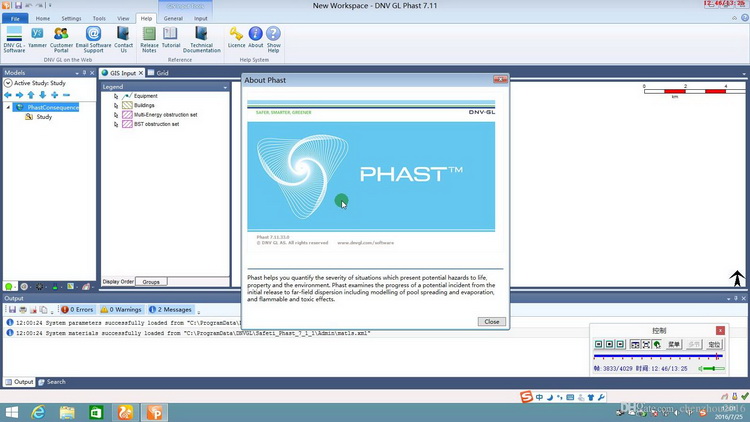
Task: Select the Study tree item
Action: [x=44, y=117]
